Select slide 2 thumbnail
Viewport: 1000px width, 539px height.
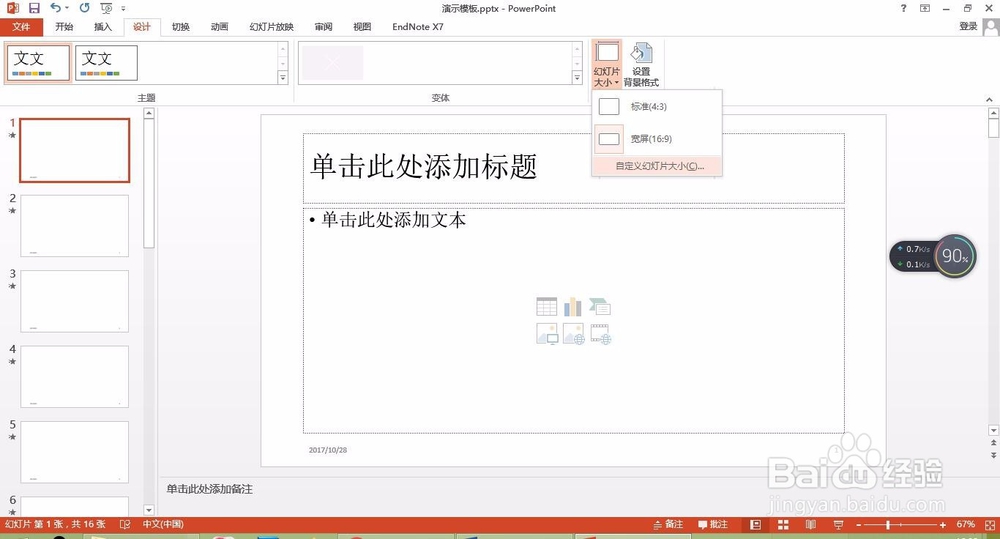[75, 226]
